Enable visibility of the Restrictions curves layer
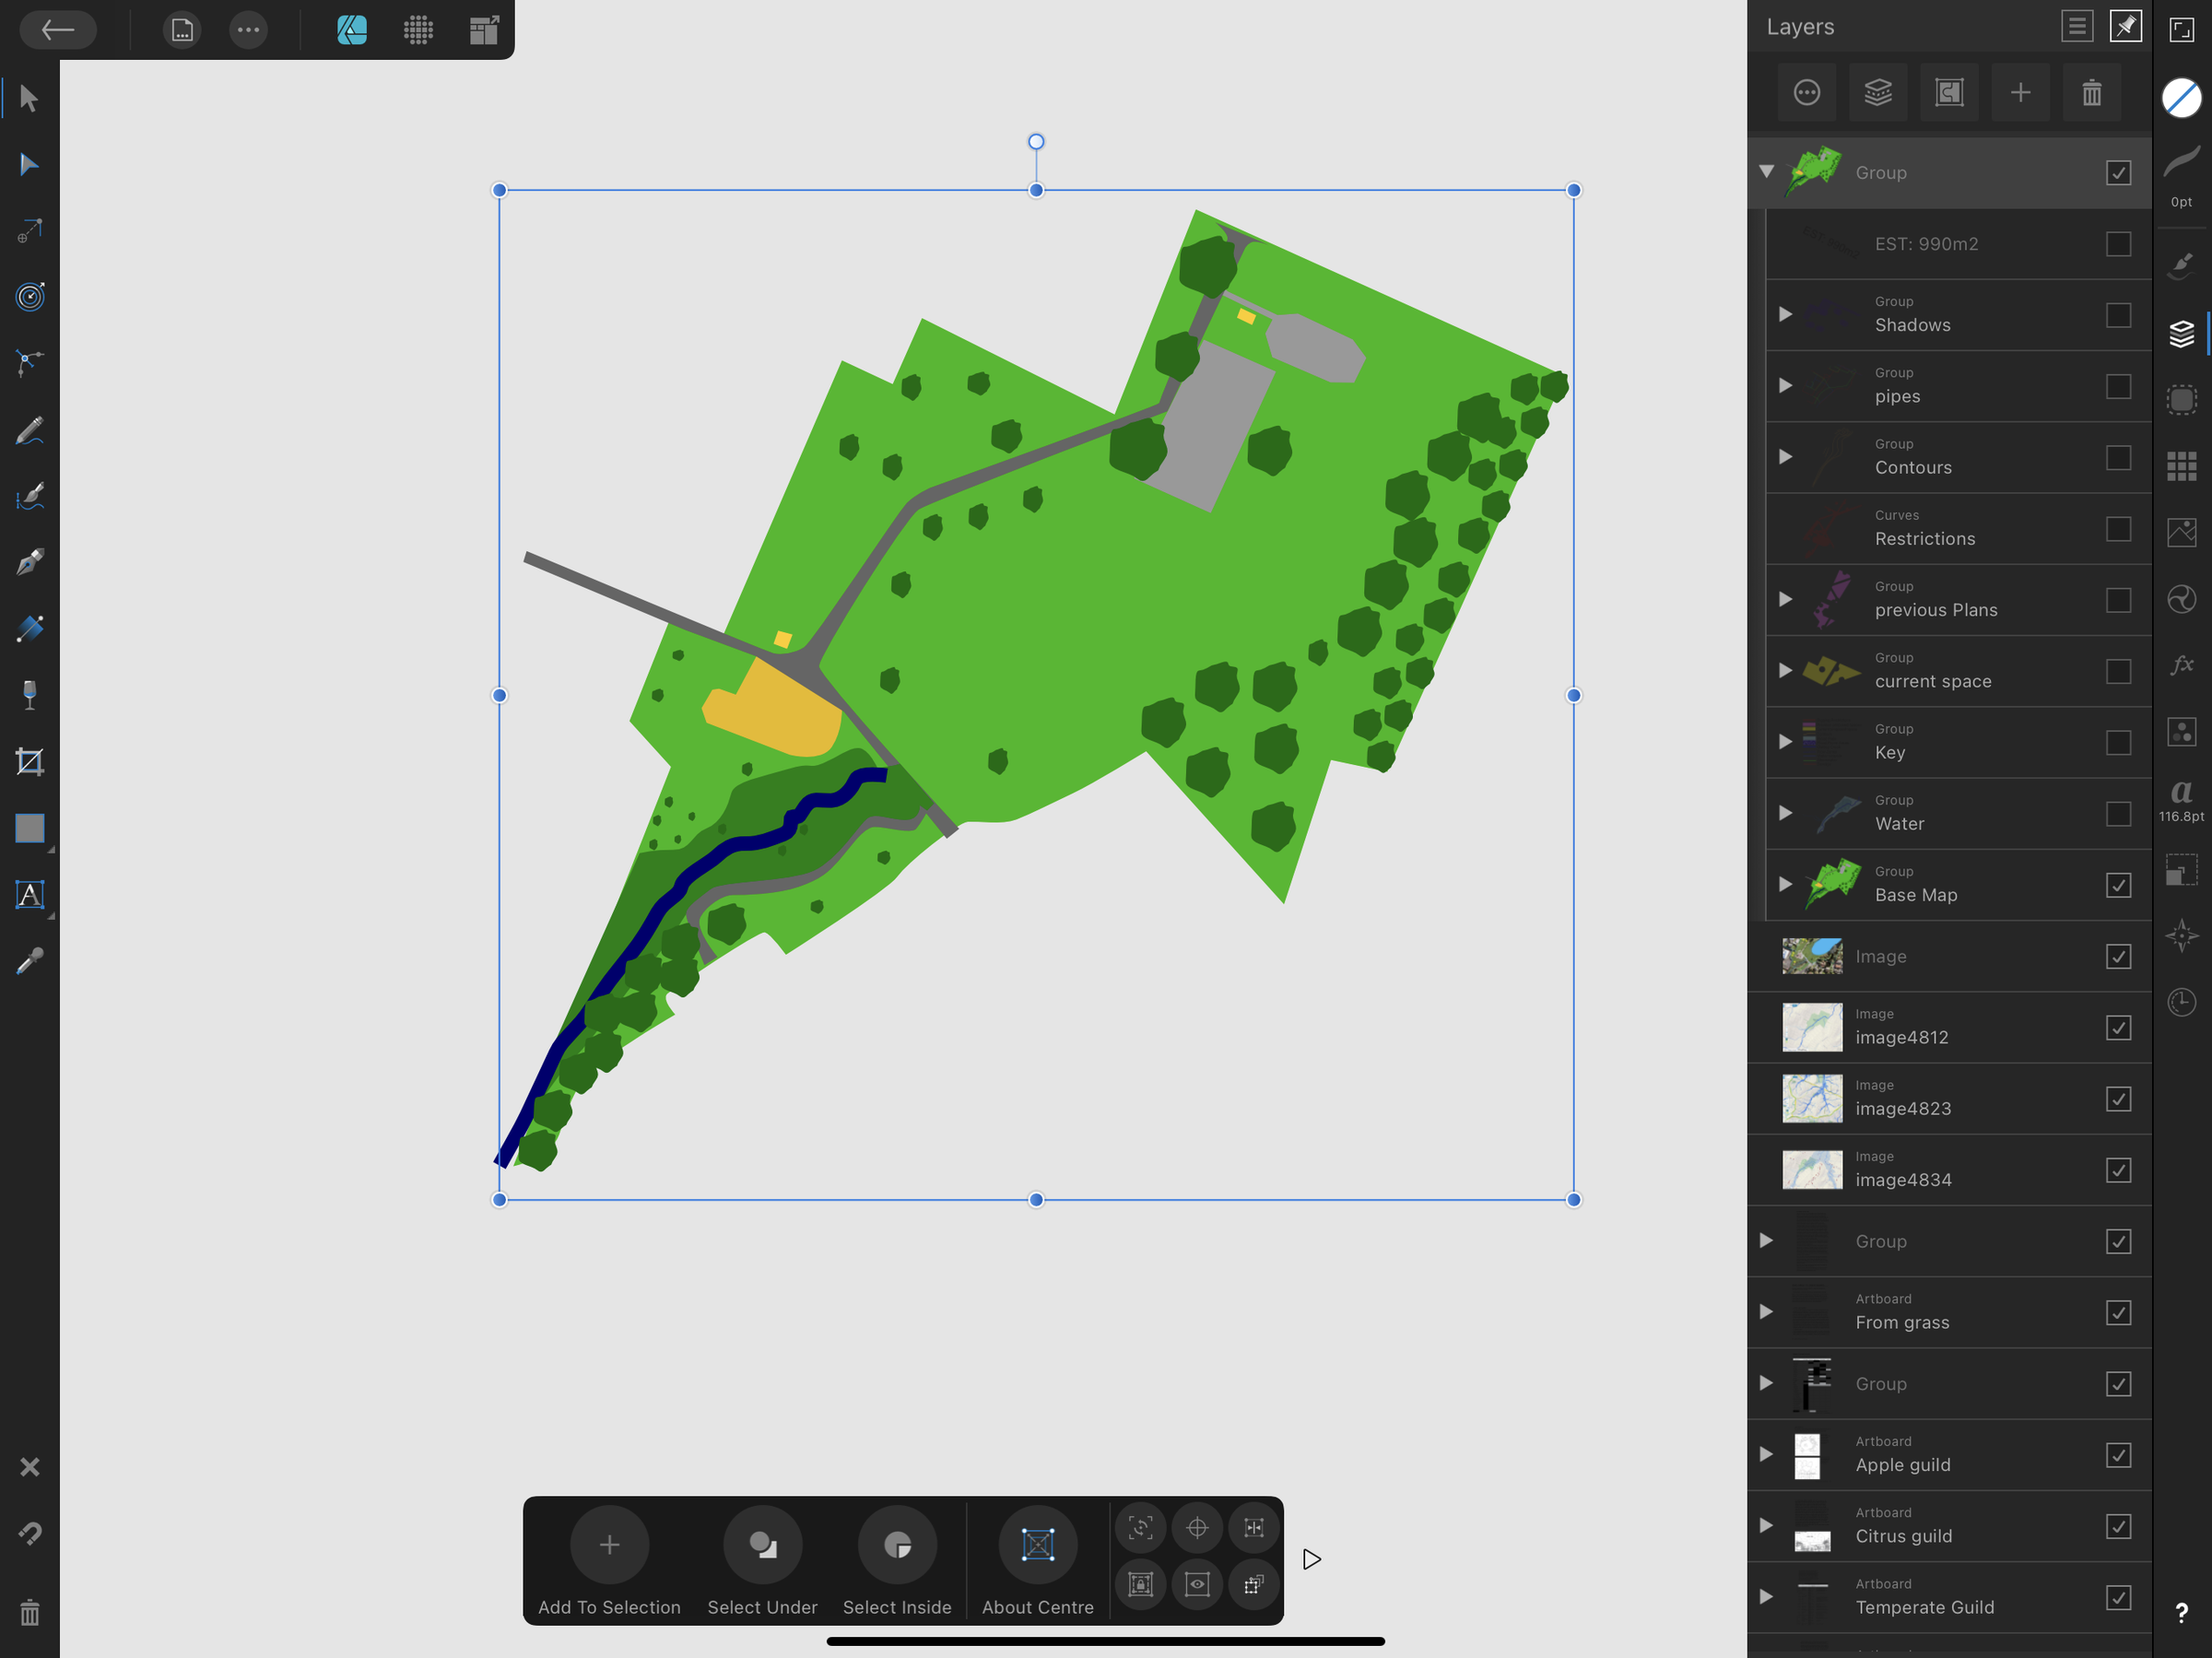This screenshot has width=2212, height=1658. [2120, 530]
